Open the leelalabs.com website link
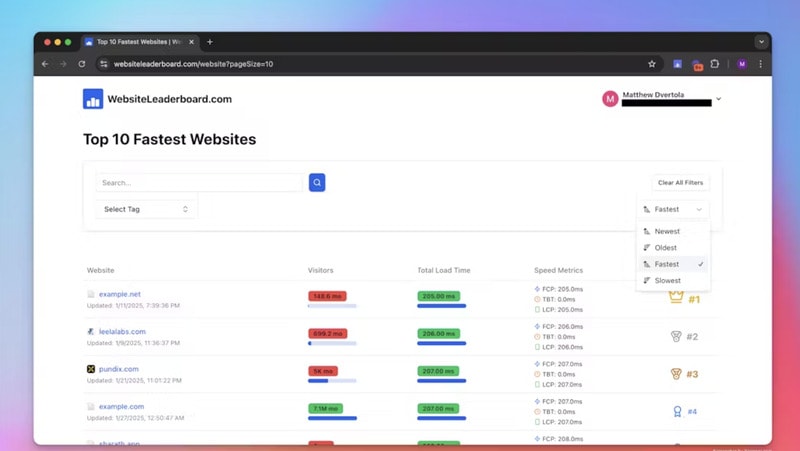The width and height of the screenshot is (800, 451). point(122,332)
